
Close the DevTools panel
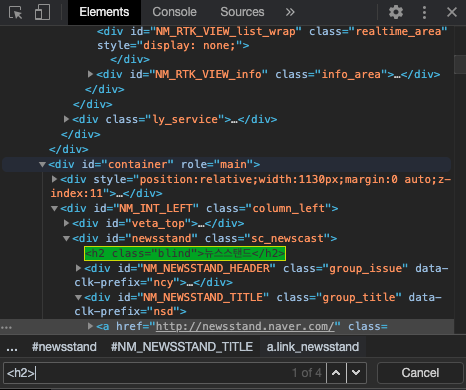pyautogui.click(x=452, y=12)
